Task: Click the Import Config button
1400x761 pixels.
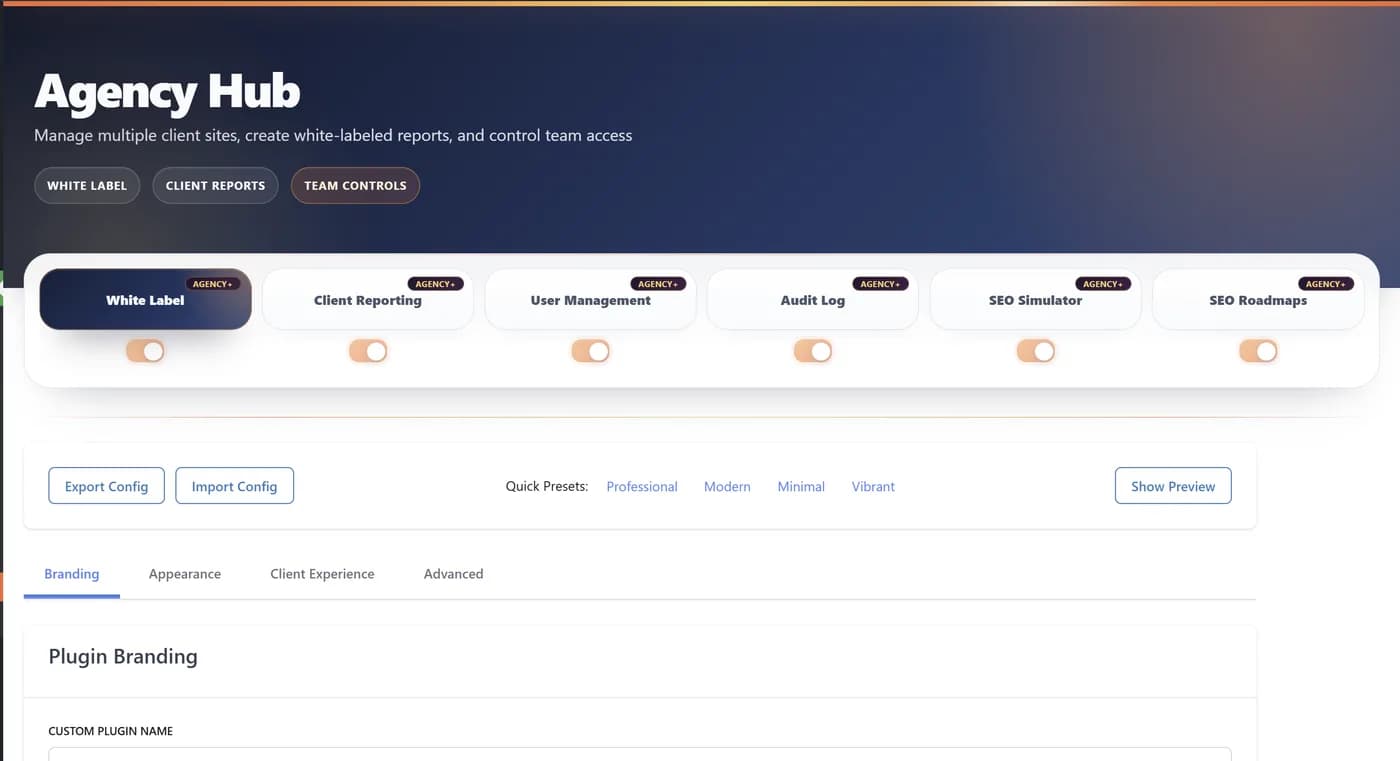Action: pyautogui.click(x=234, y=486)
